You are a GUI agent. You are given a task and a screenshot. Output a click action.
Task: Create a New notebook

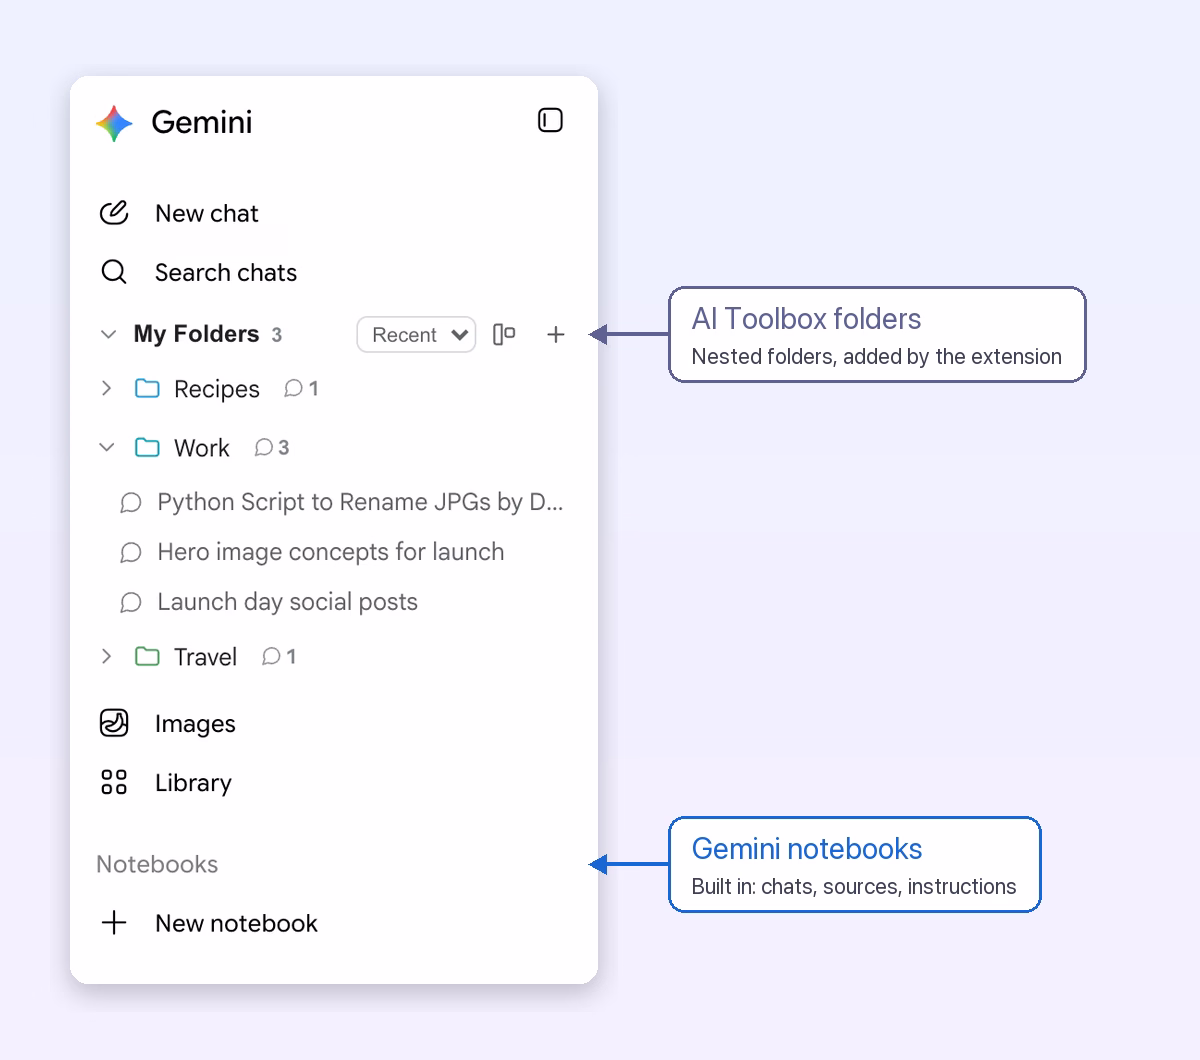click(236, 923)
